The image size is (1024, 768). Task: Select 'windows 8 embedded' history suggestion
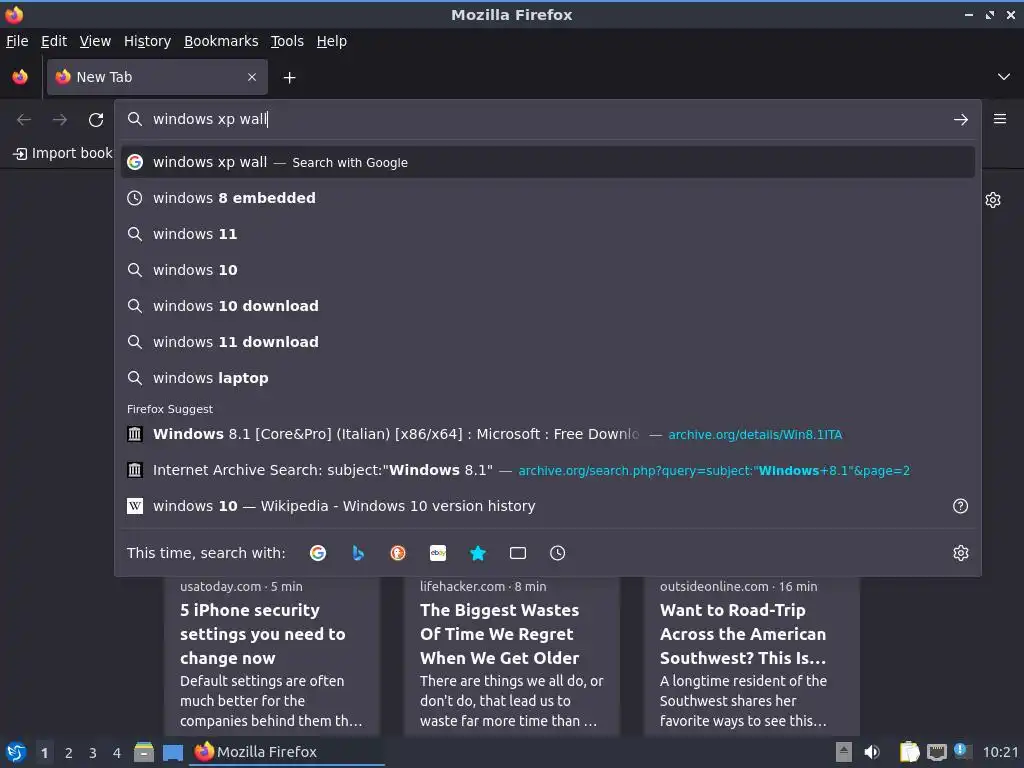pyautogui.click(x=548, y=198)
